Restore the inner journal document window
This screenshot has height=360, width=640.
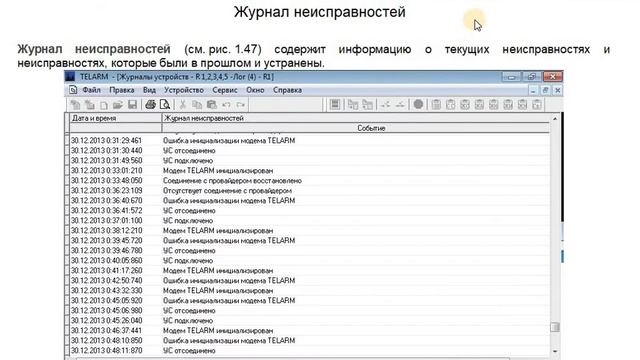tap(545, 90)
